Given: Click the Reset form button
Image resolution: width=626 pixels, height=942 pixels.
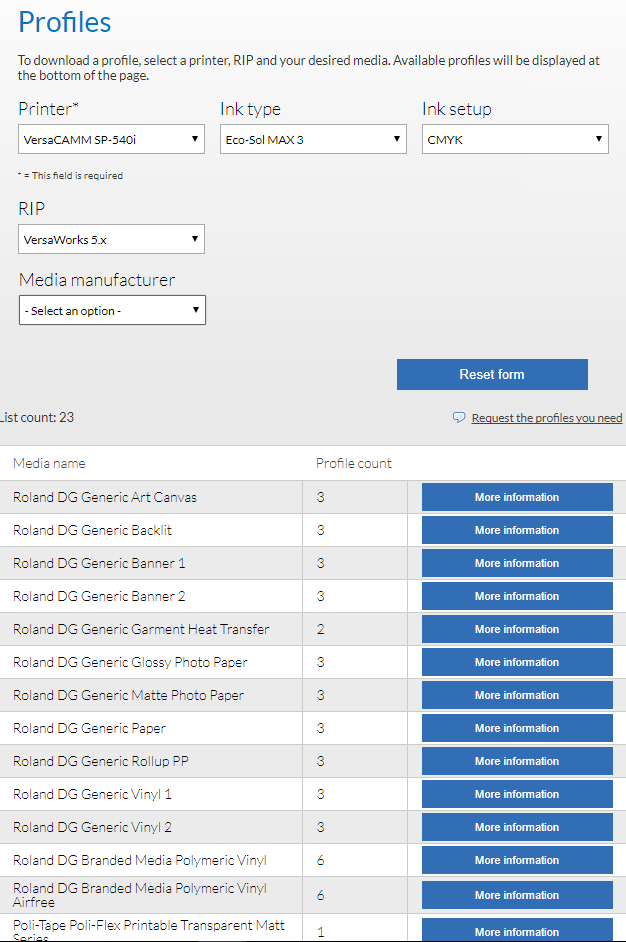Looking at the screenshot, I should pos(492,374).
